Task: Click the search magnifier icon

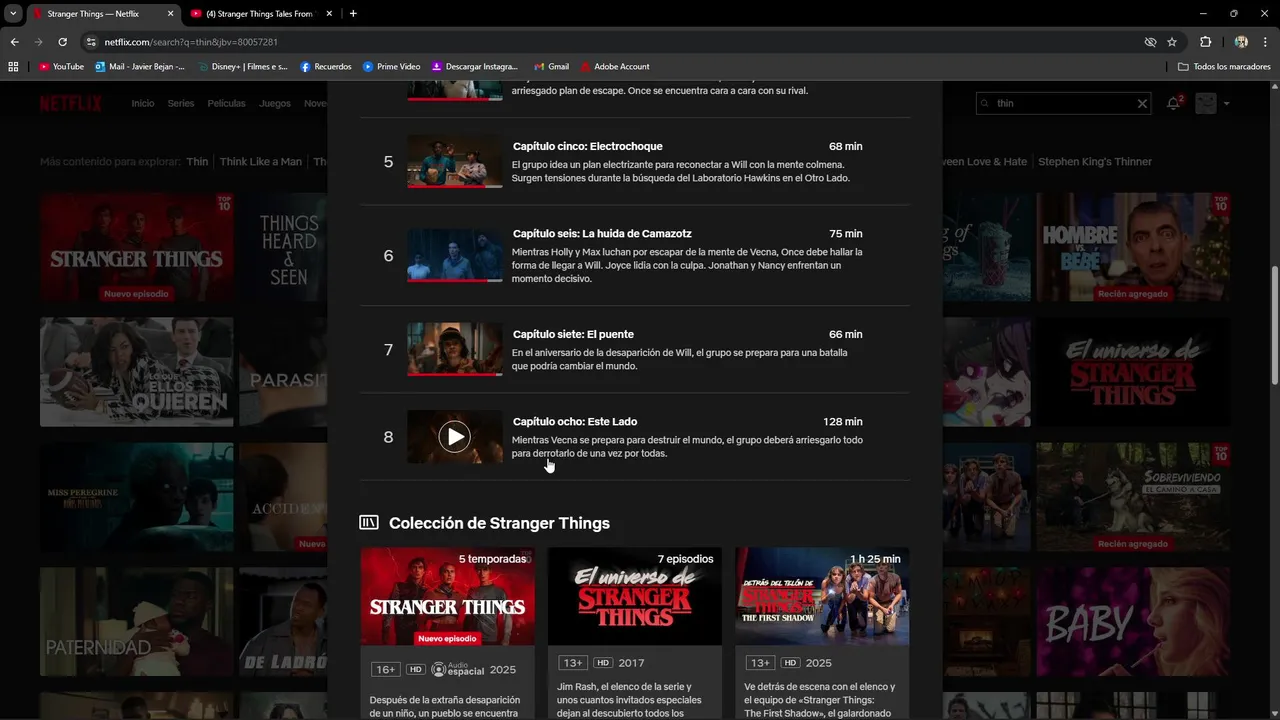Action: click(985, 103)
